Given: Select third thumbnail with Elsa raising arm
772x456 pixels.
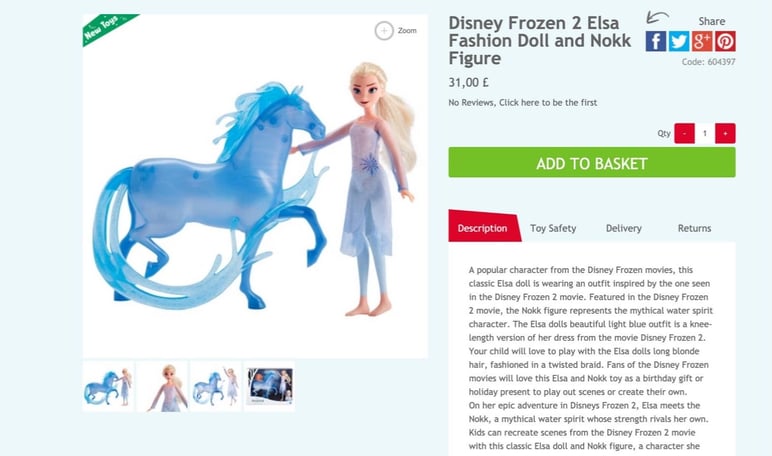Looking at the screenshot, I should point(216,387).
